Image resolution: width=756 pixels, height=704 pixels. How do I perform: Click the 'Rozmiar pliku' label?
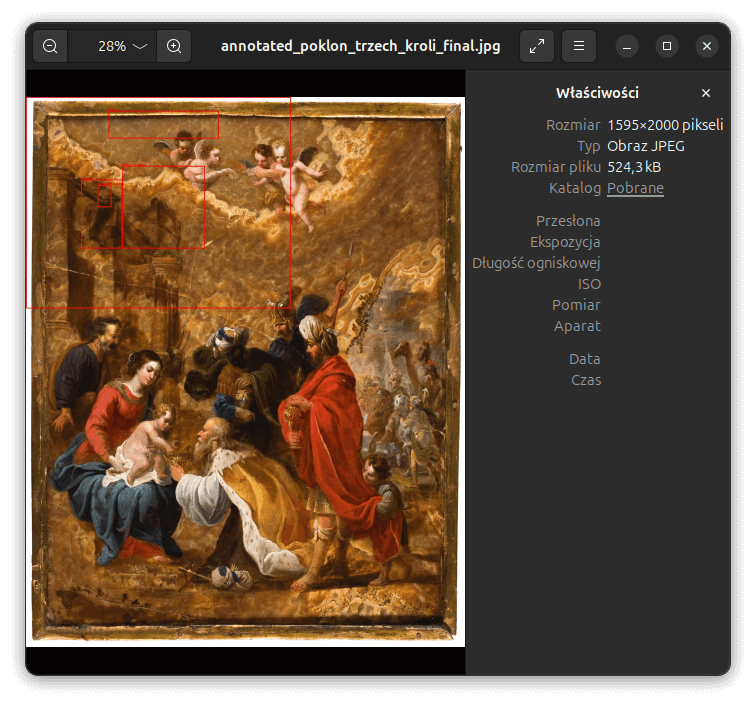click(x=556, y=167)
